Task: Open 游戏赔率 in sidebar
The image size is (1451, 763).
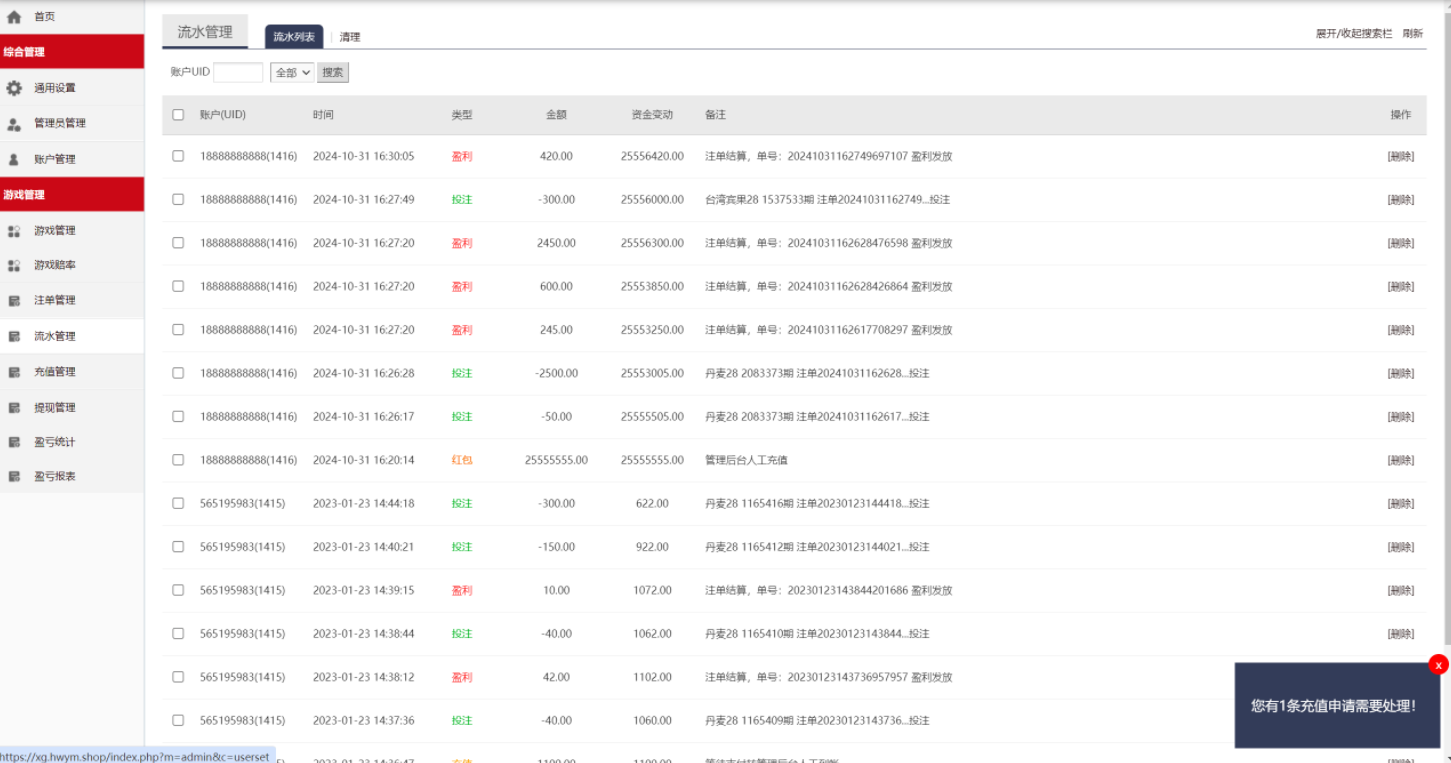Action: (55, 266)
